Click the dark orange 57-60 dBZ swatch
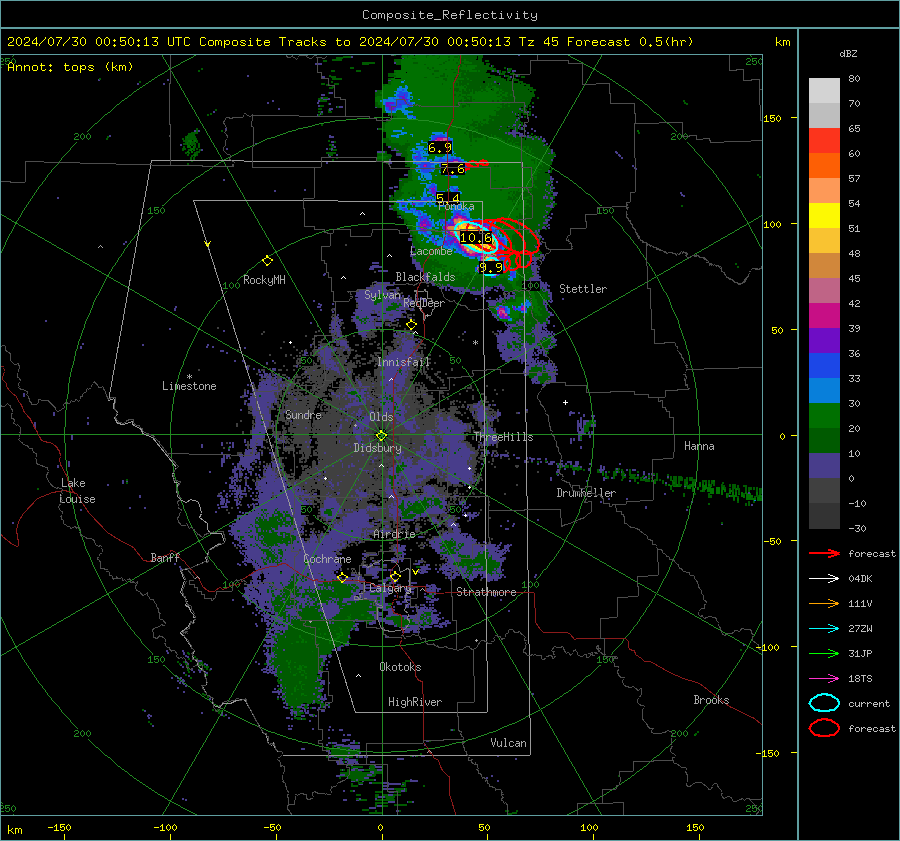 pos(824,166)
